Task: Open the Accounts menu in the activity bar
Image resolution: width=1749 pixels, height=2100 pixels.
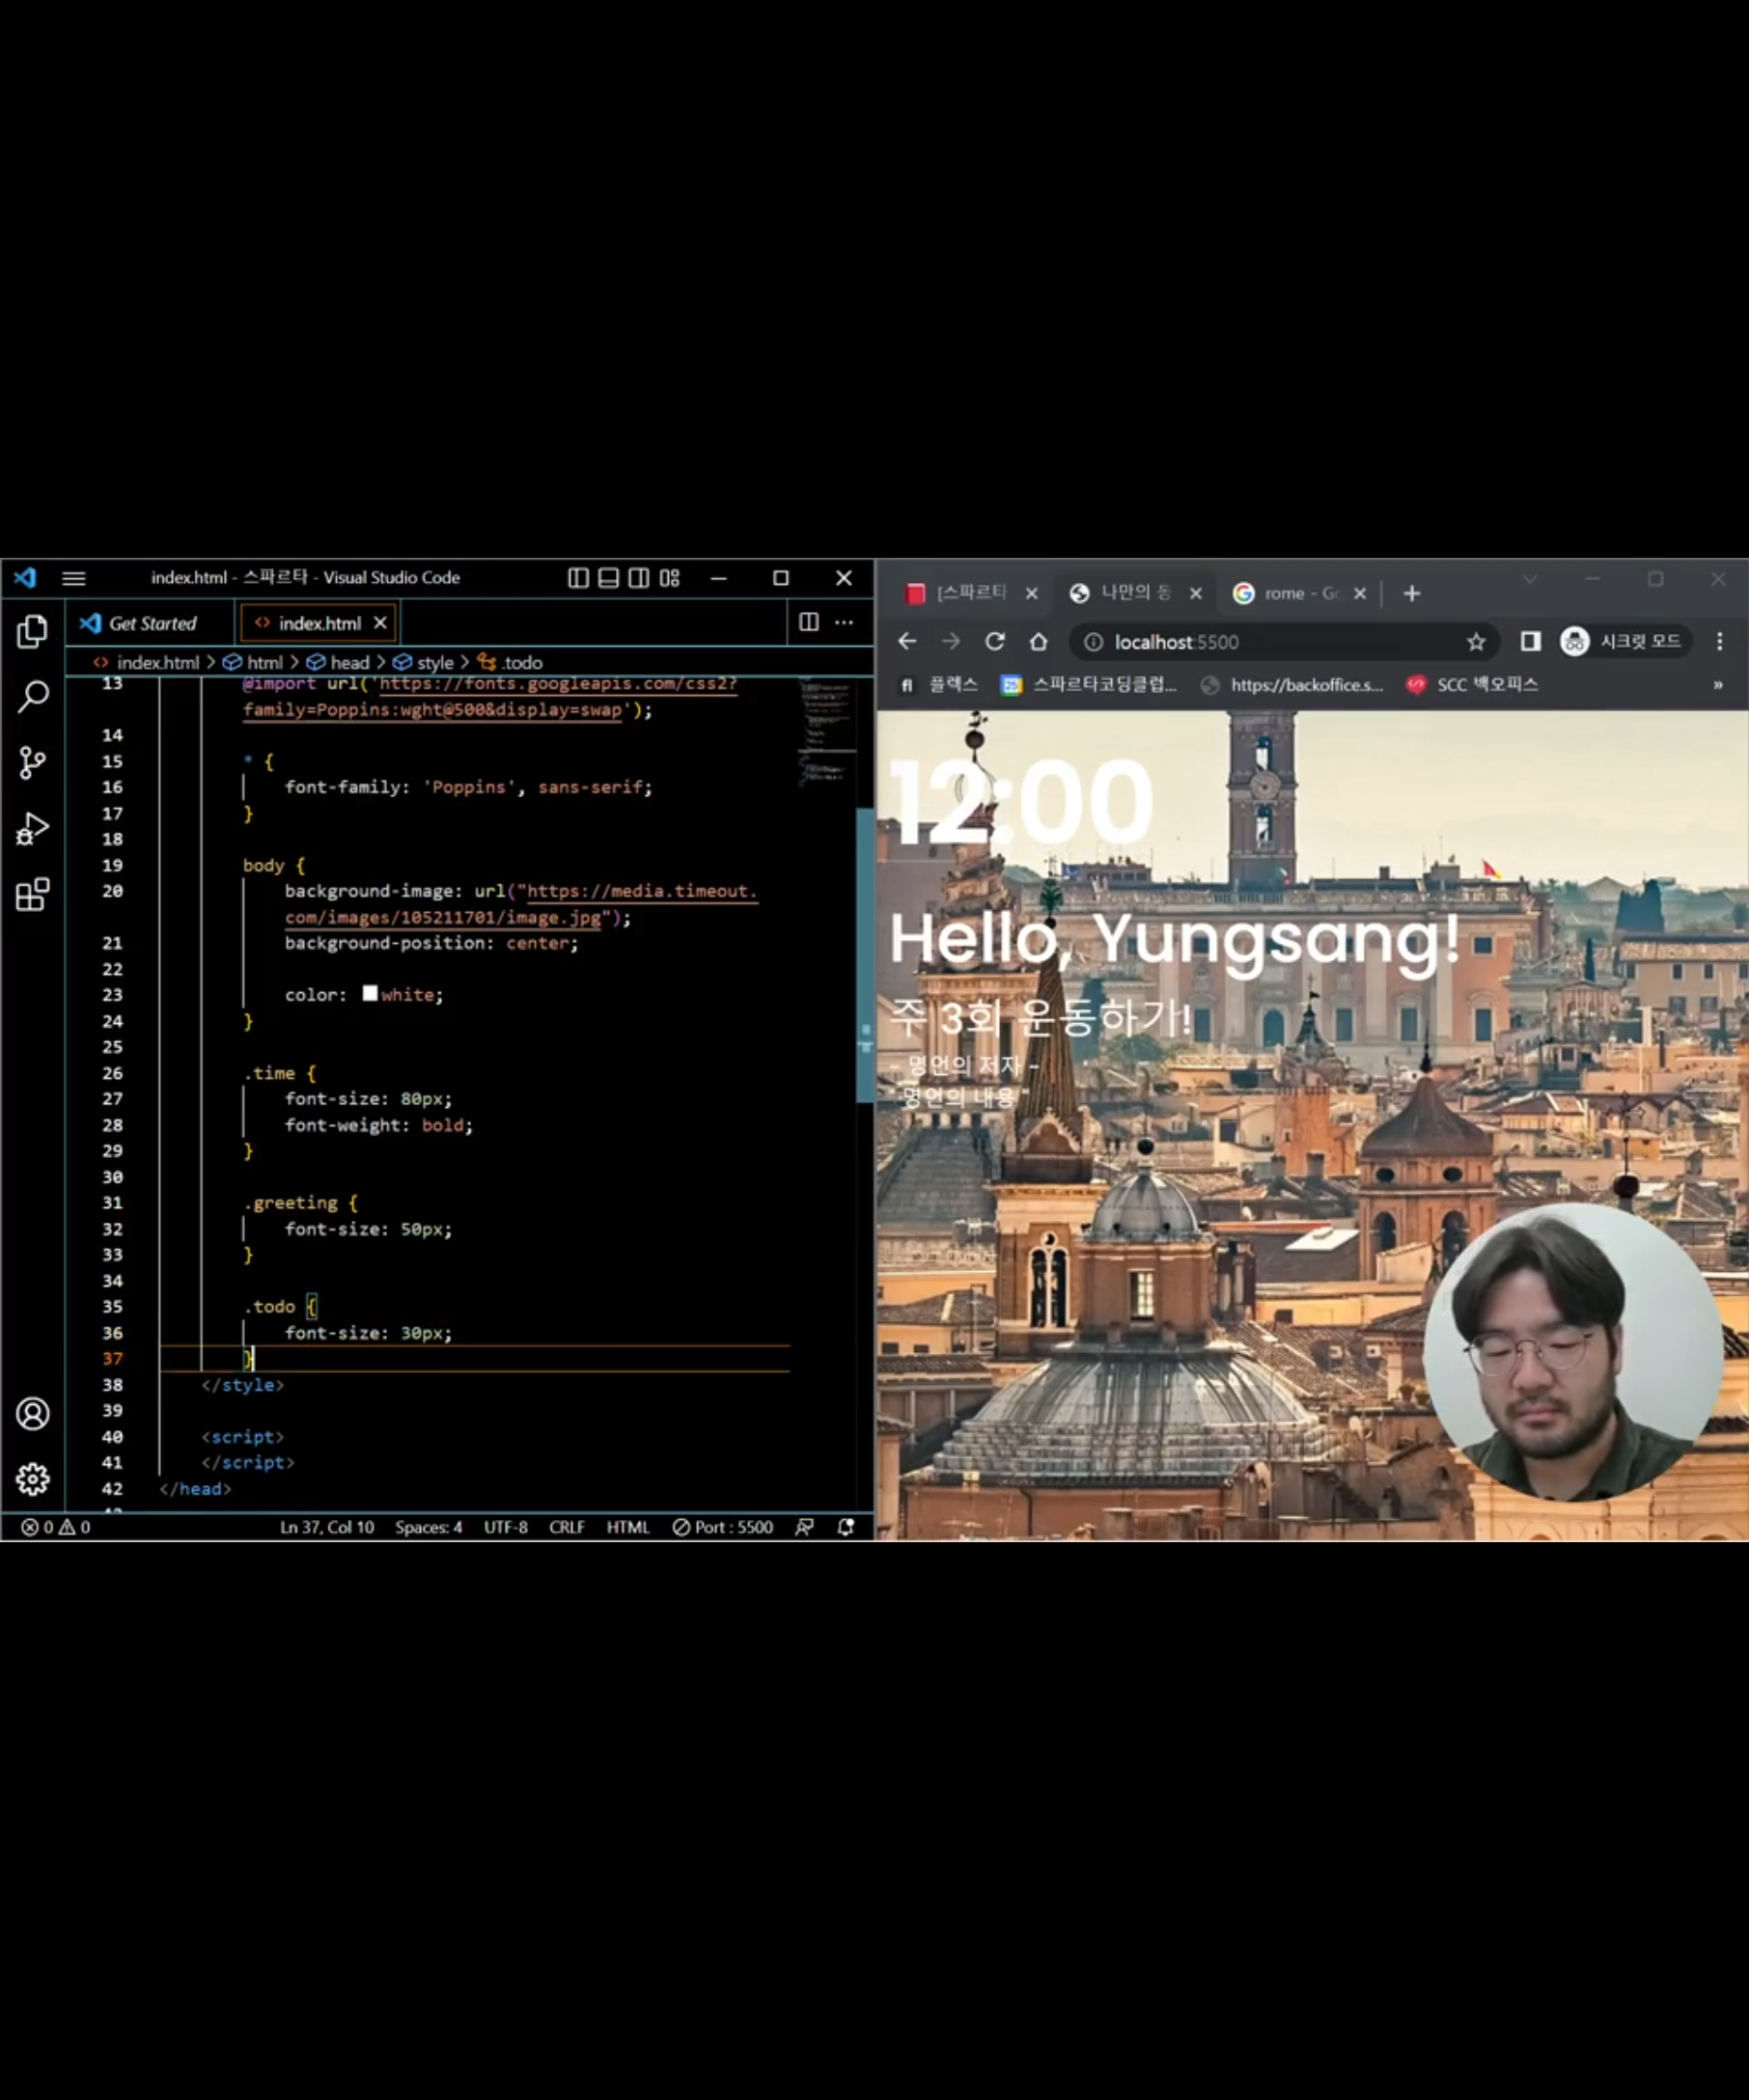Action: (x=32, y=1413)
